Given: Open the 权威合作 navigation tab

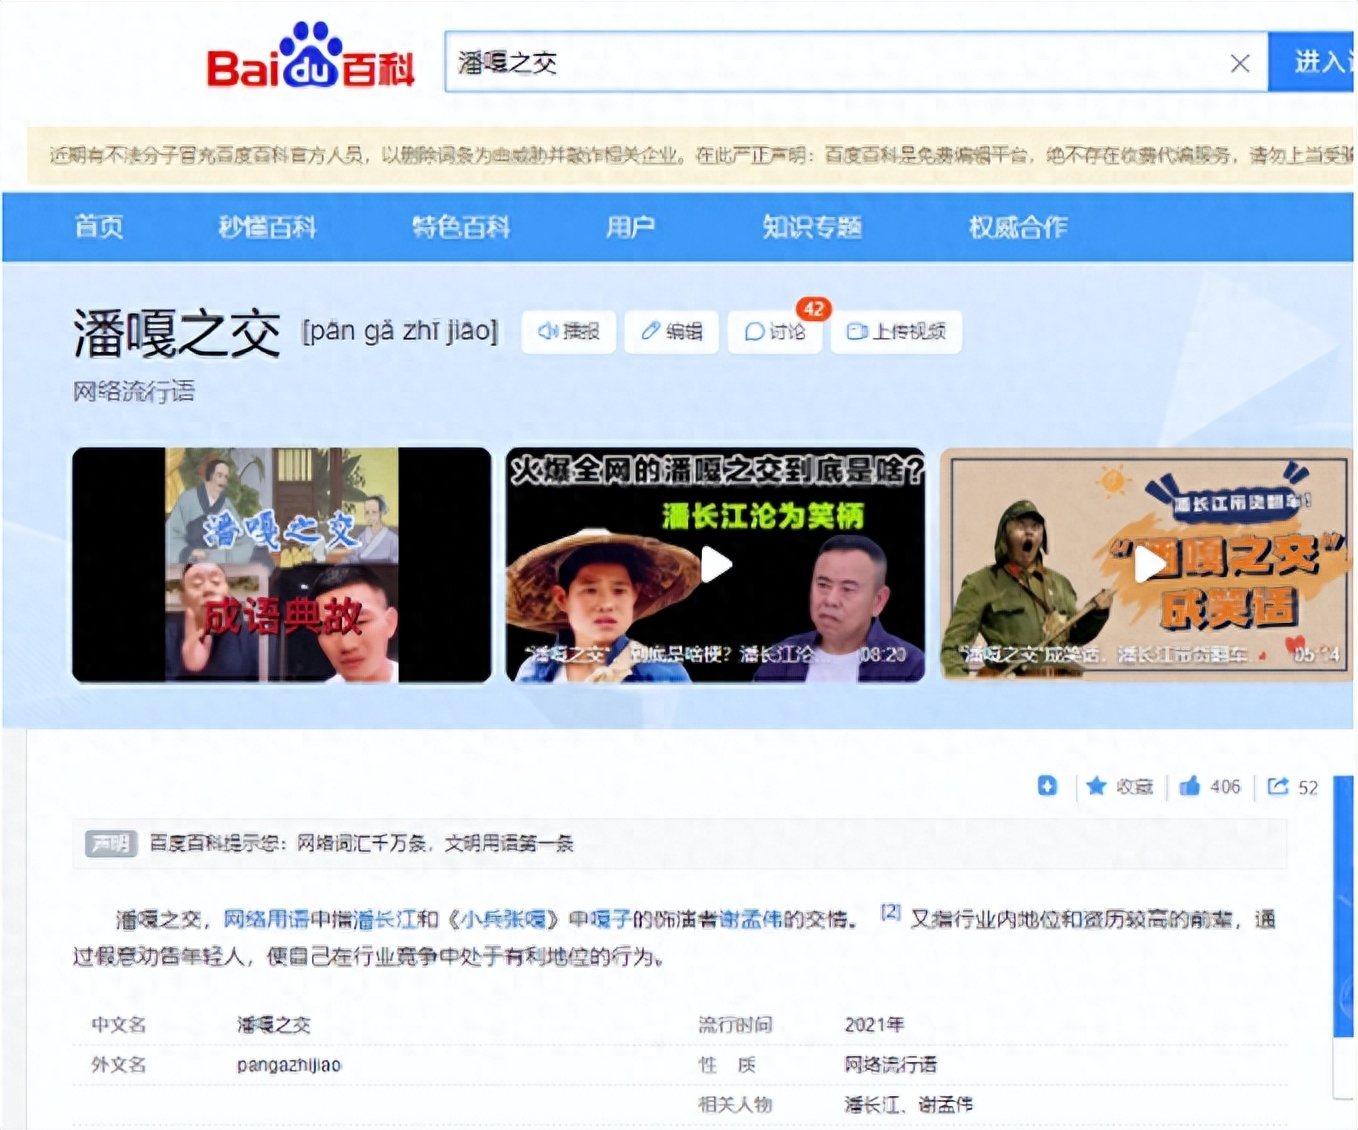Looking at the screenshot, I should (x=1018, y=227).
